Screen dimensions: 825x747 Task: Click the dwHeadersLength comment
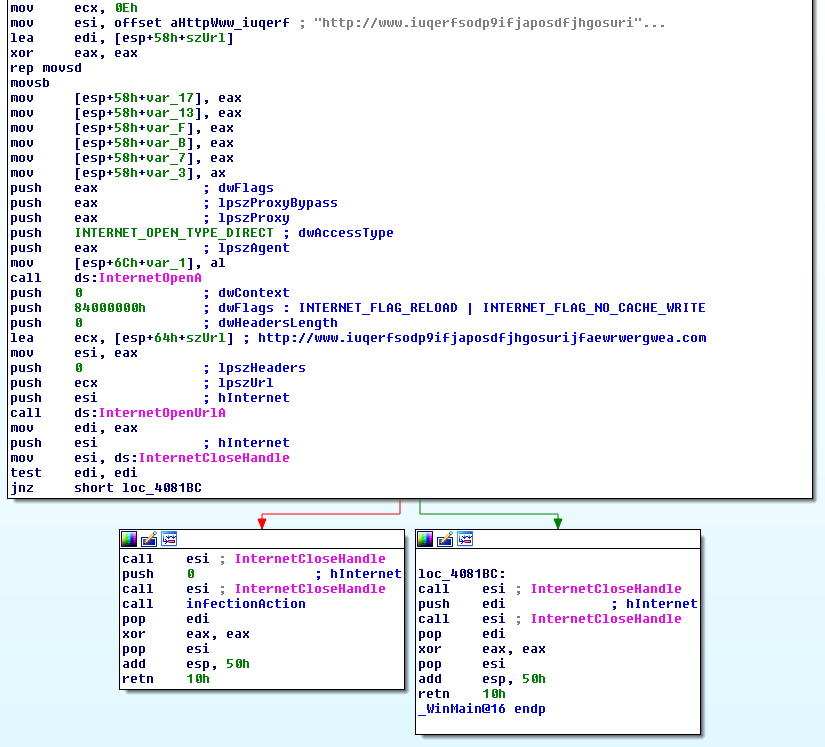278,323
